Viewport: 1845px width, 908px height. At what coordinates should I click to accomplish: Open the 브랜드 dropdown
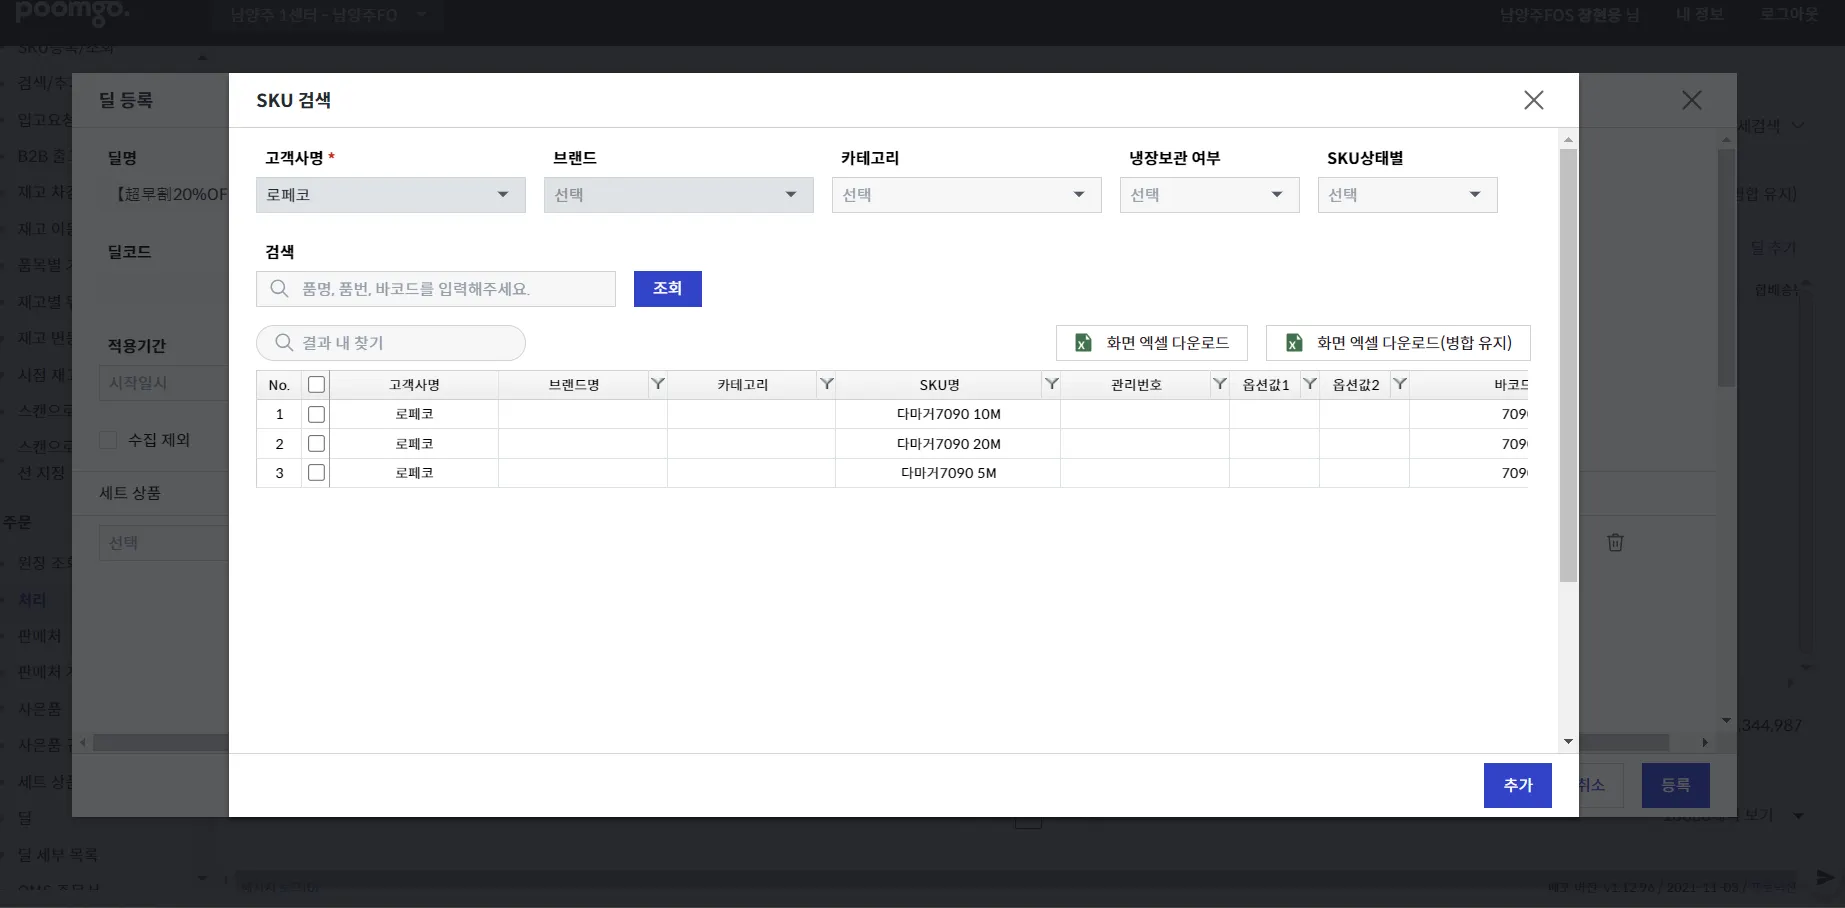pos(679,195)
